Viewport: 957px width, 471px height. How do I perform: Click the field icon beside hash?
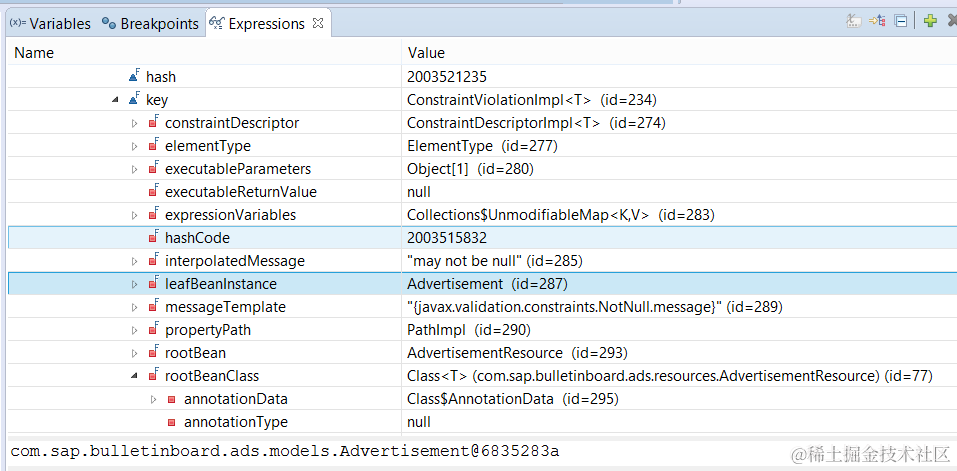click(135, 76)
